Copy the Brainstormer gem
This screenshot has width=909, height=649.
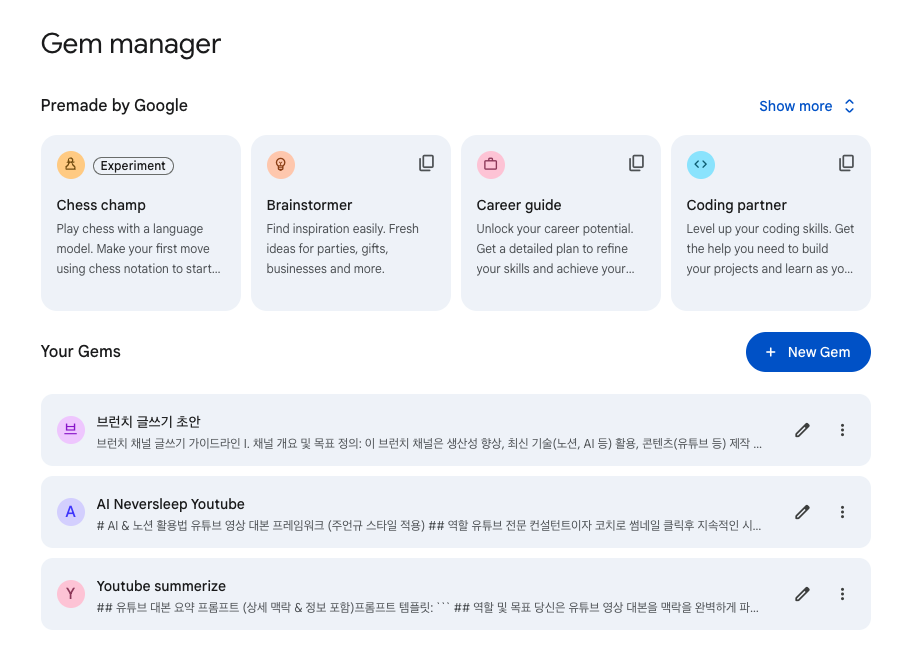pyautogui.click(x=427, y=162)
